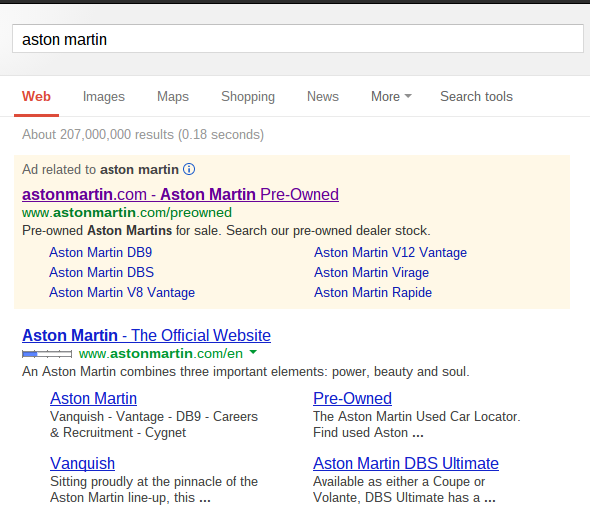Click the green www.astonmartin.com/en URL
Viewport: 590px width, 509px height.
(161, 354)
